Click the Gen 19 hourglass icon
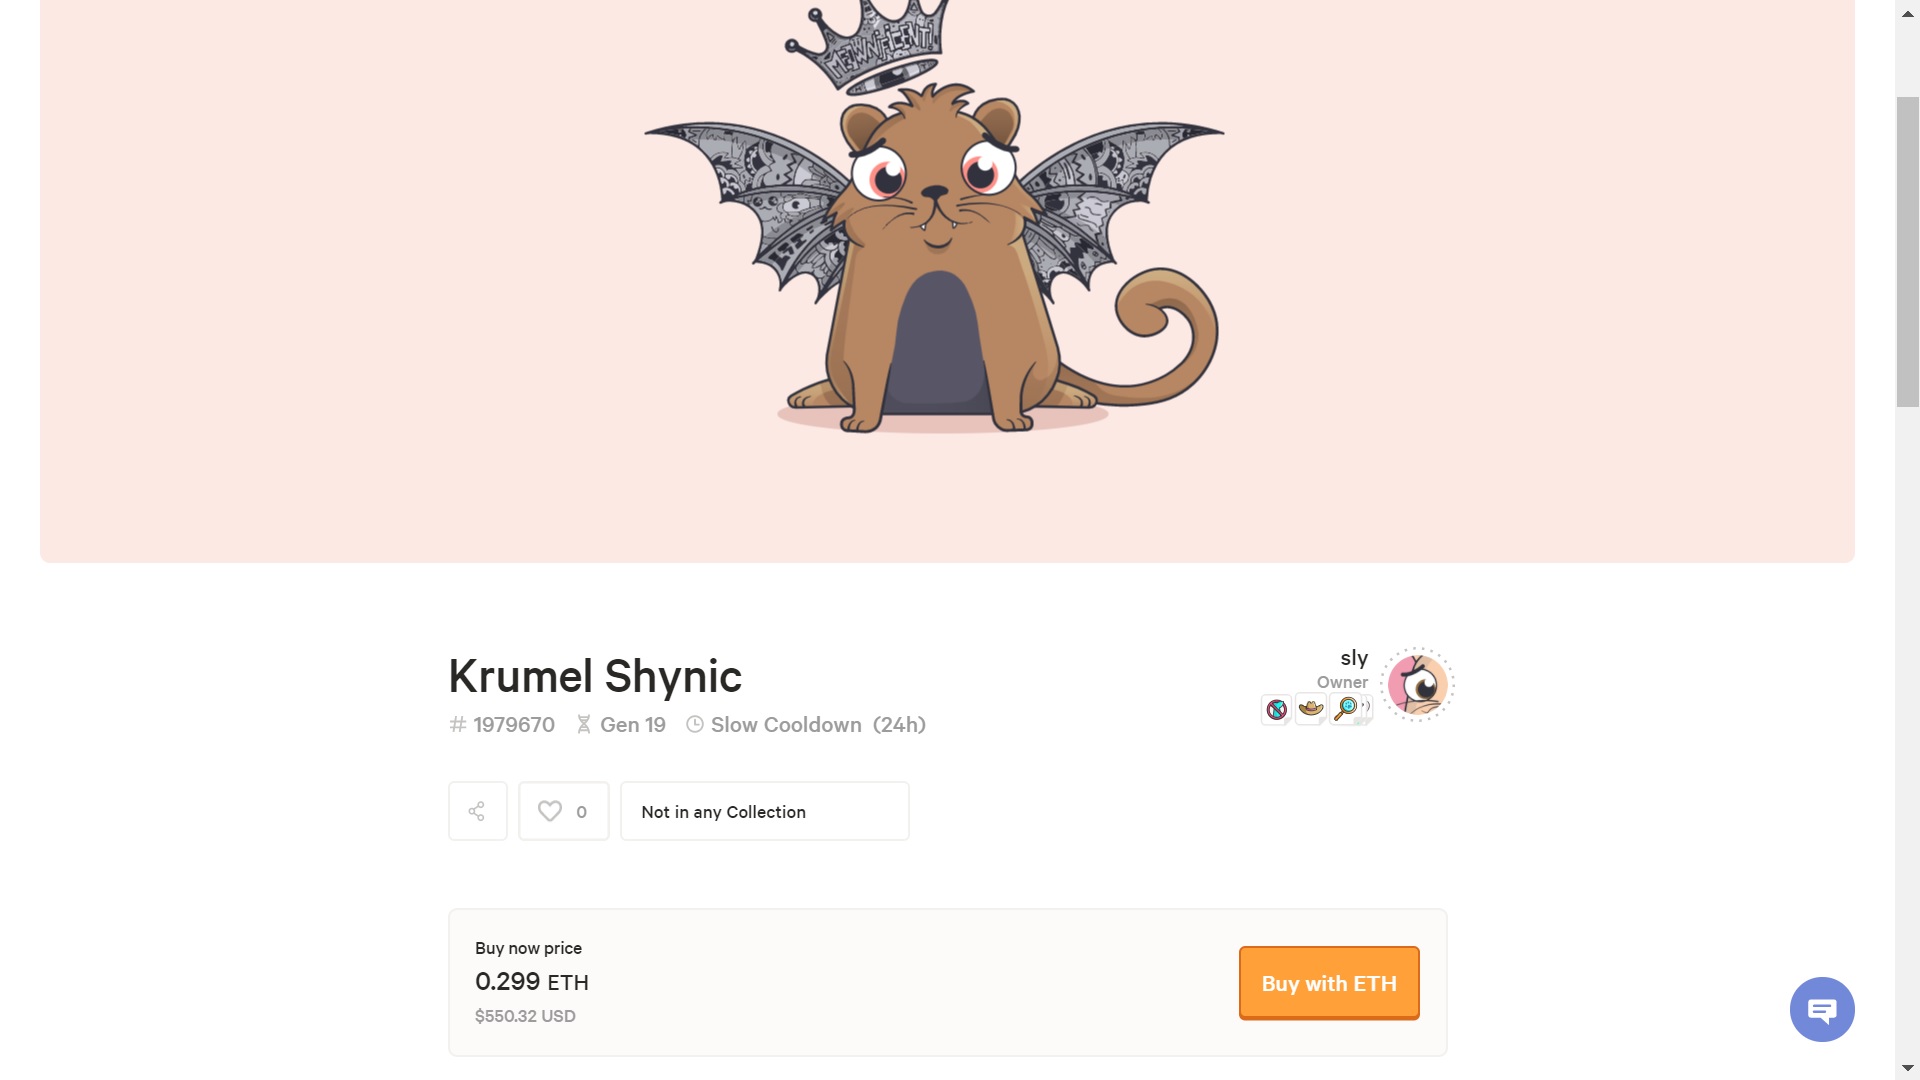Screen dimensions: 1920x1080 pyautogui.click(x=584, y=724)
